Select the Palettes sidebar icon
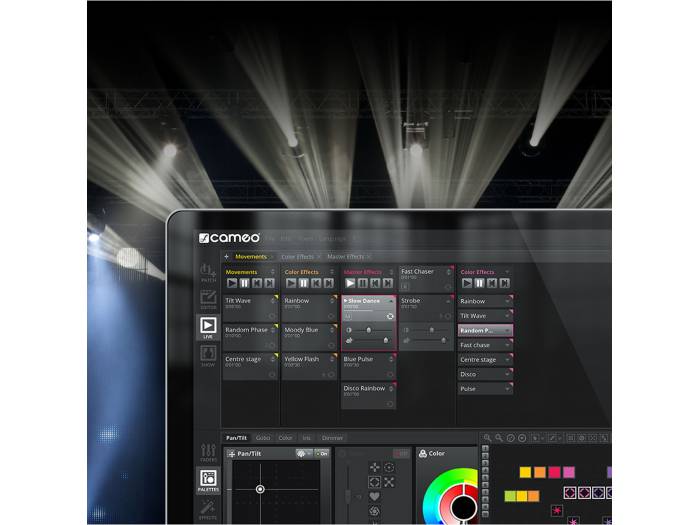This screenshot has height=525, width=700. pos(208,481)
